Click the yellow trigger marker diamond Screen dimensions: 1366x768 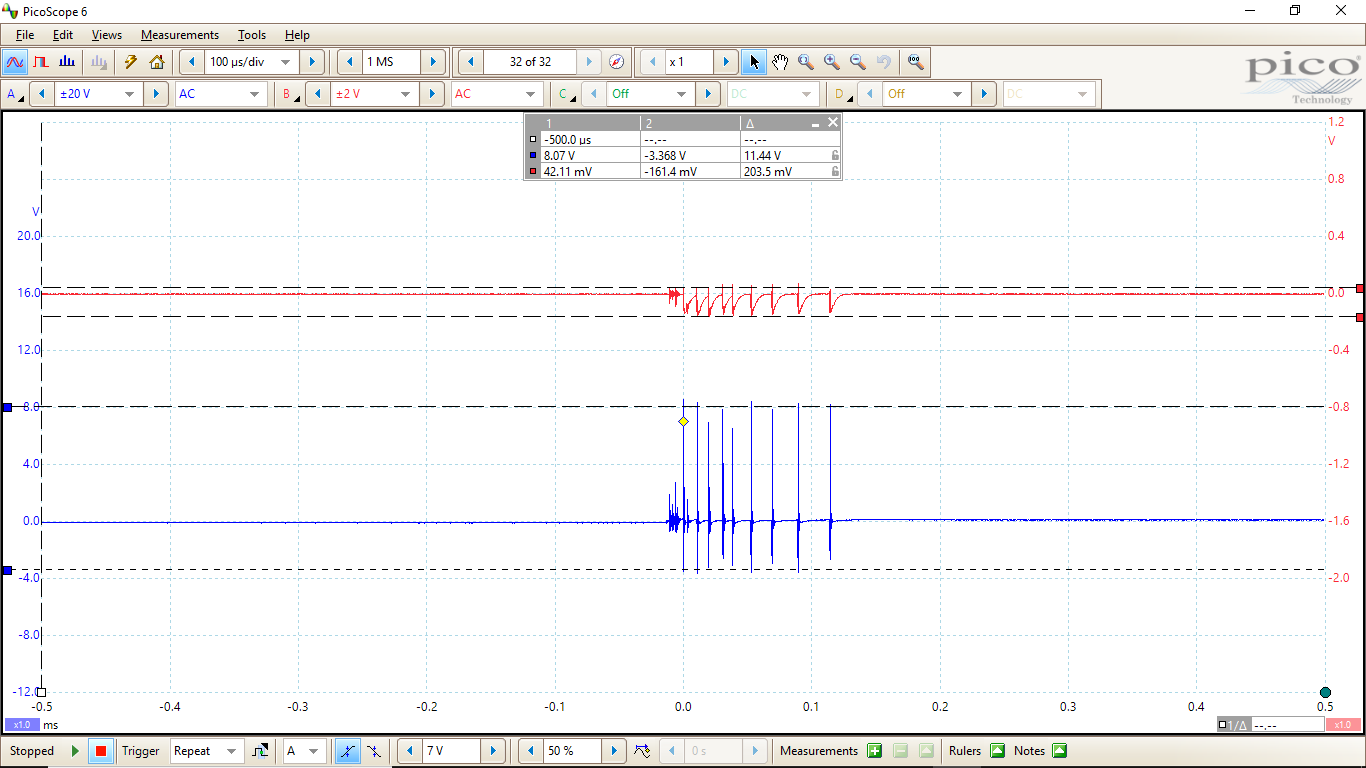pos(684,422)
